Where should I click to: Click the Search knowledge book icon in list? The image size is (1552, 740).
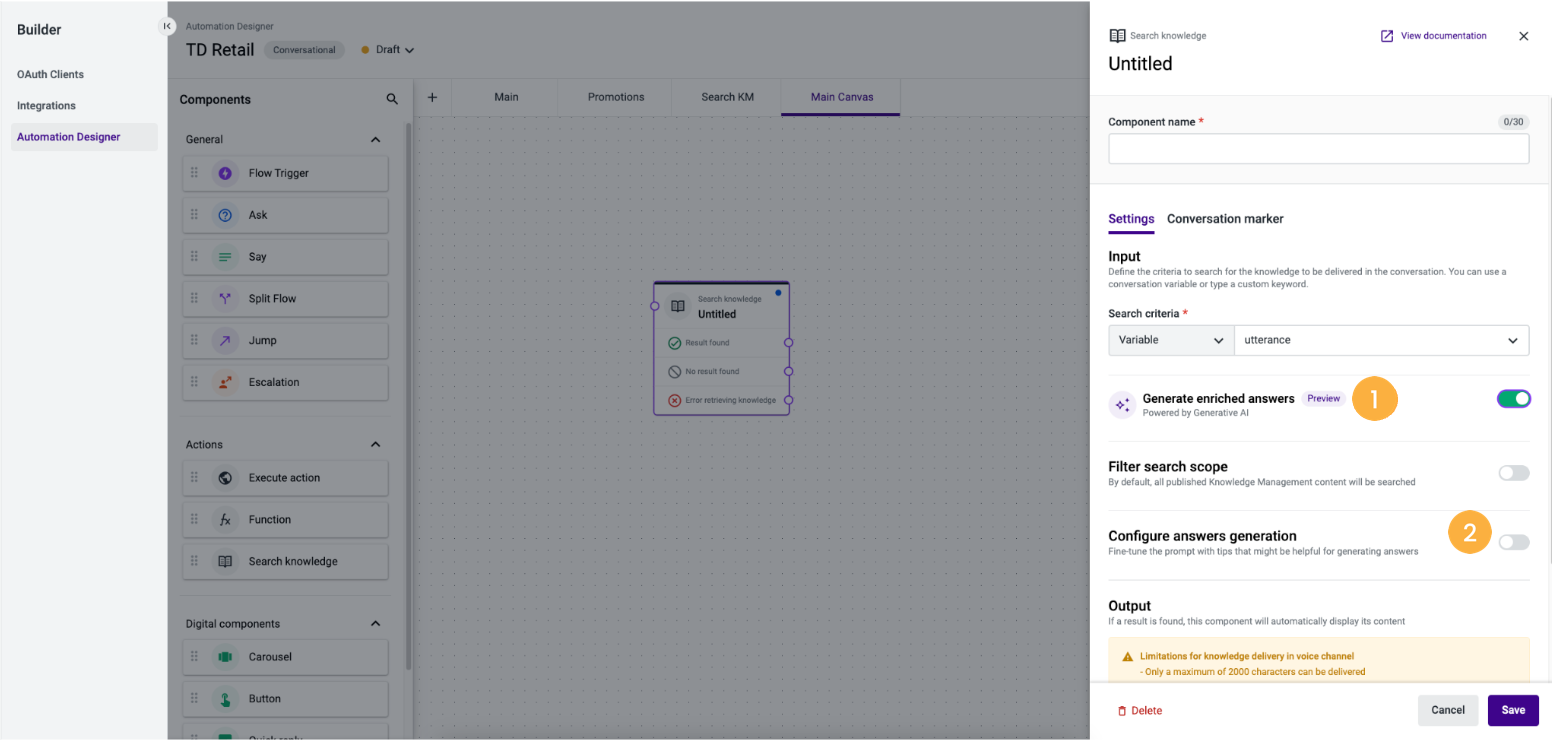click(225, 561)
